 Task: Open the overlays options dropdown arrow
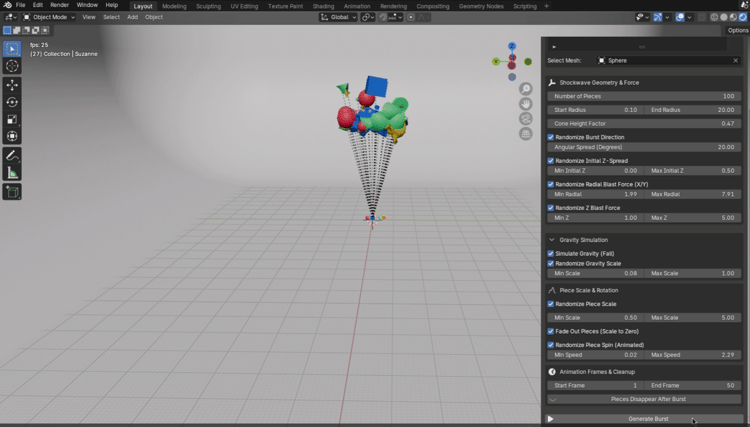click(x=689, y=17)
